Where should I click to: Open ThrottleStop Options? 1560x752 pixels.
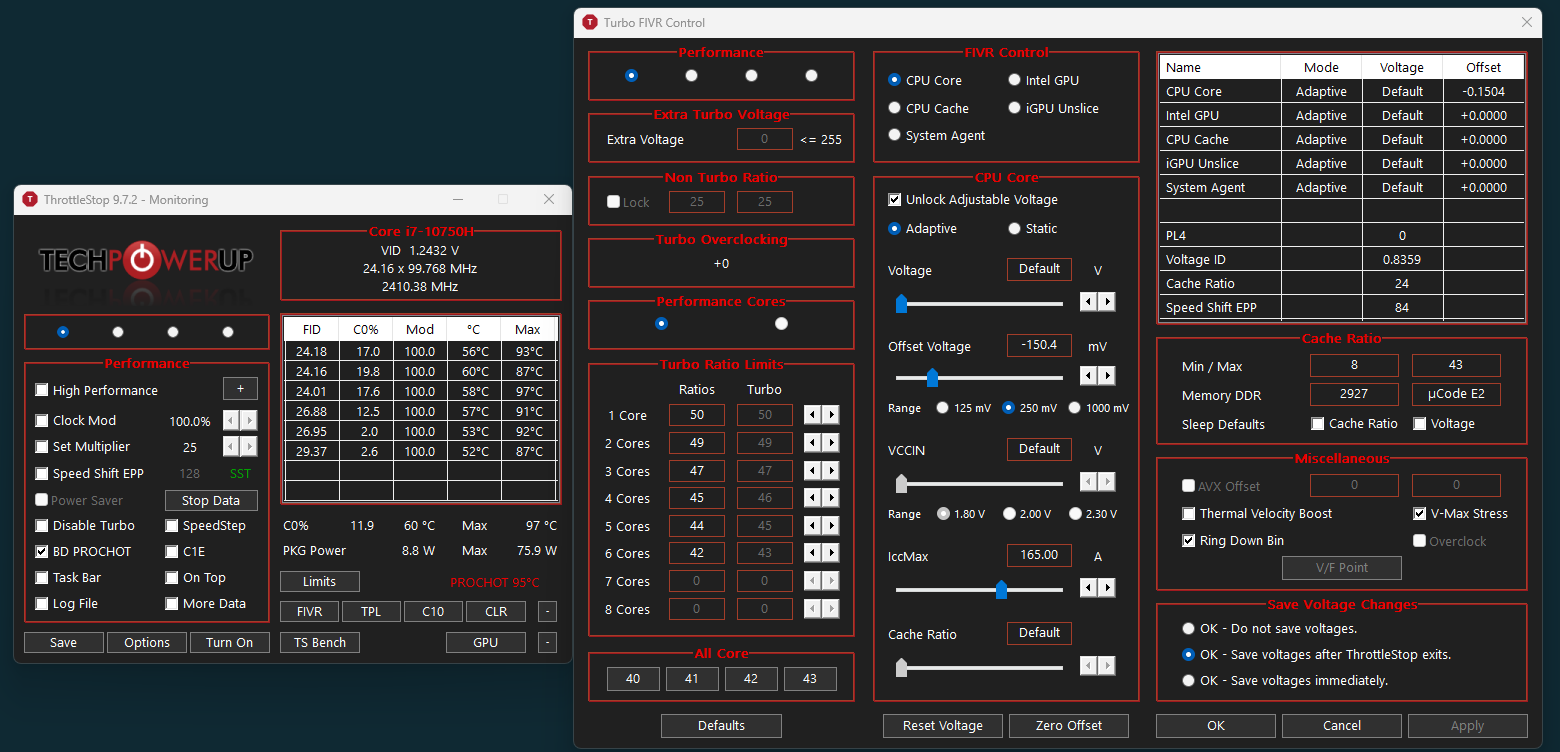(x=147, y=642)
